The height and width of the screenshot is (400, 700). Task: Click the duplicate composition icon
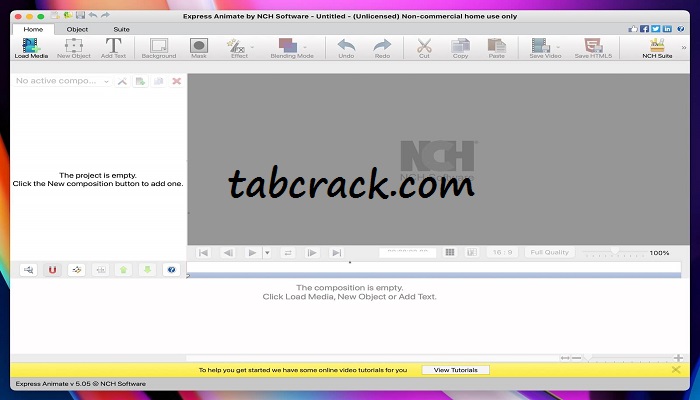158,81
